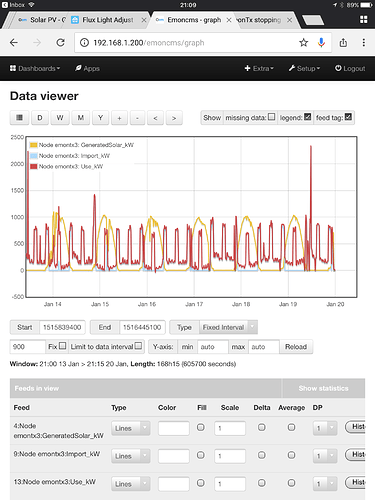Click the End timestamp input field
Screen dimensions: 375x500
click(x=142, y=327)
